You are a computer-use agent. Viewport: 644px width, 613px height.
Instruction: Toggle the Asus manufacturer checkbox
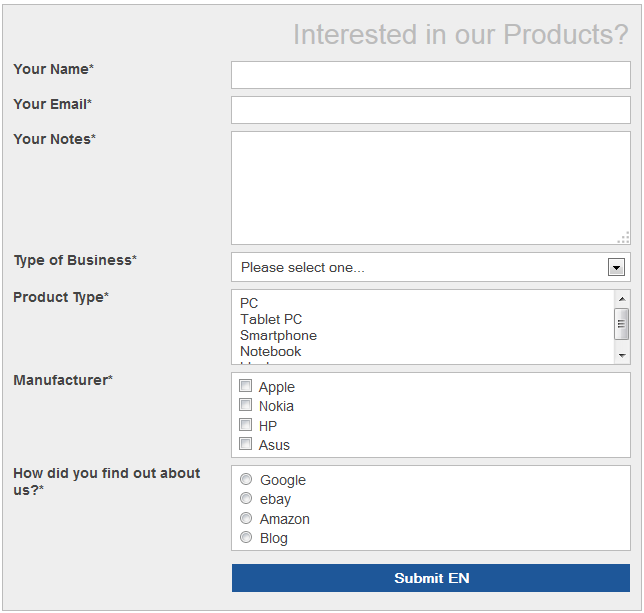pyautogui.click(x=246, y=444)
